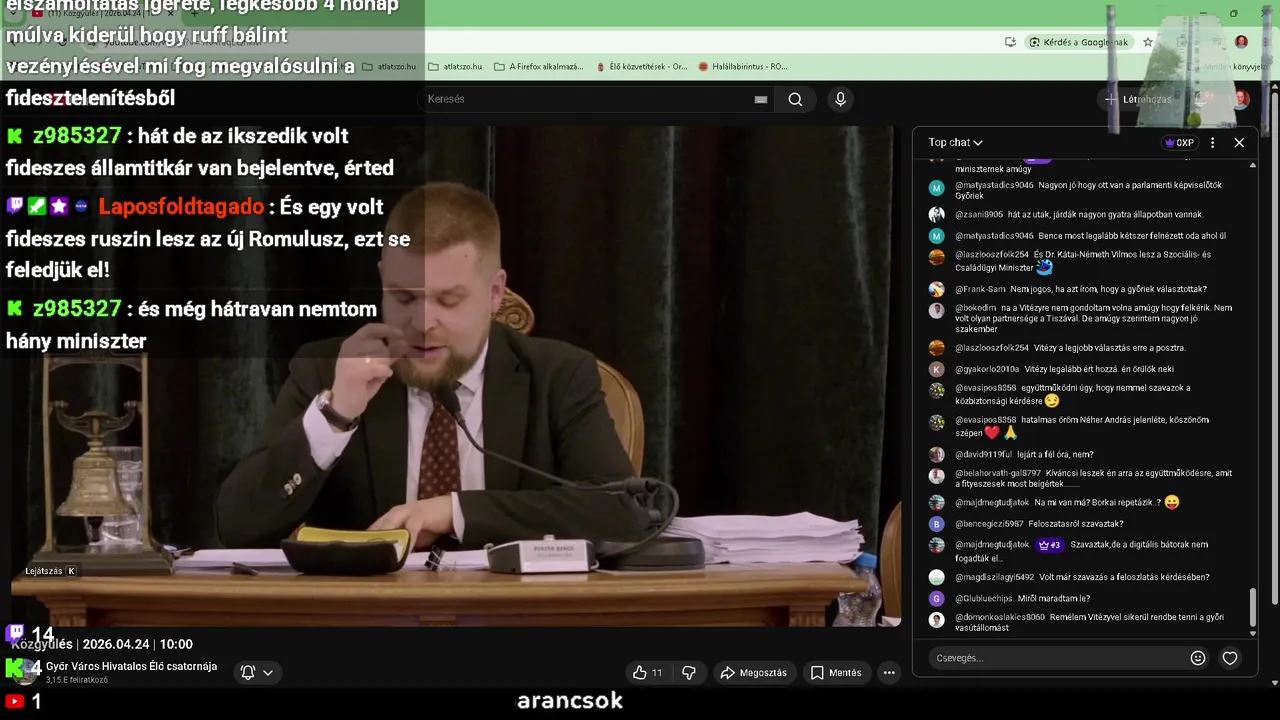
Task: Click the @david9119ful avatar in chat
Action: coord(936,454)
